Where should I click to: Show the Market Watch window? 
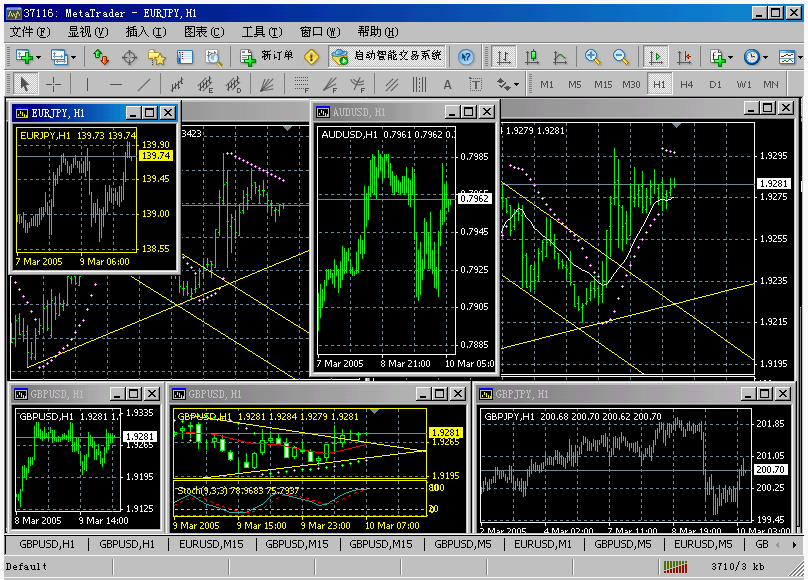point(100,57)
